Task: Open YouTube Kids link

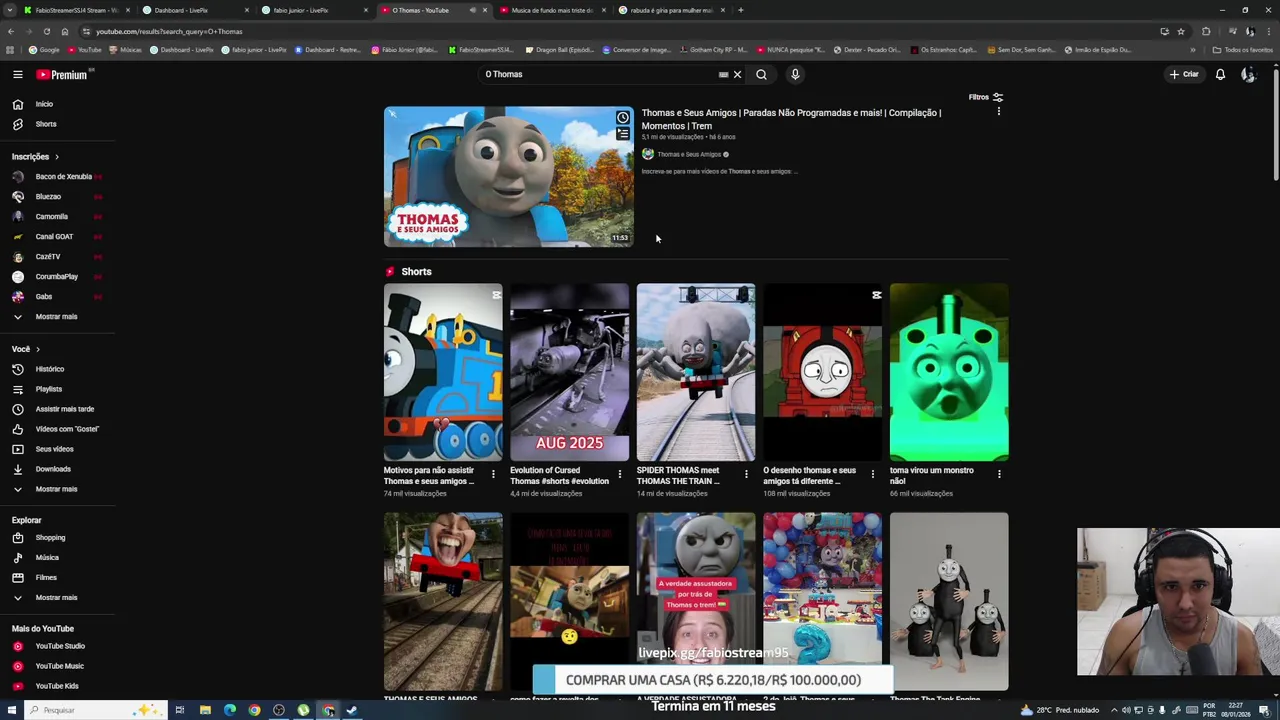Action: tap(57, 686)
